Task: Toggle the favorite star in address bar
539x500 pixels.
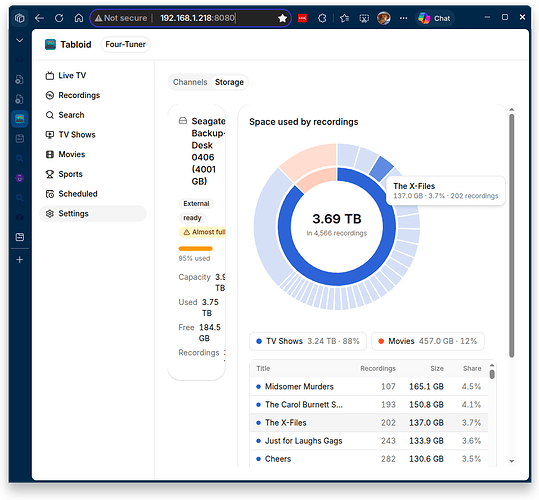Action: pyautogui.click(x=282, y=18)
